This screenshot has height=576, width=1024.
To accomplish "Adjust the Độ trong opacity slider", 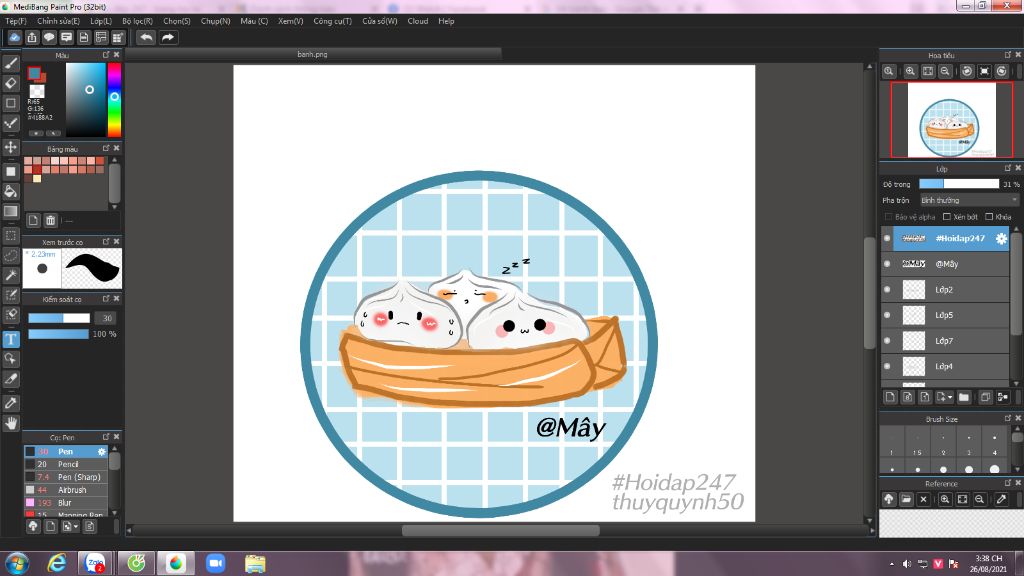I will click(959, 184).
